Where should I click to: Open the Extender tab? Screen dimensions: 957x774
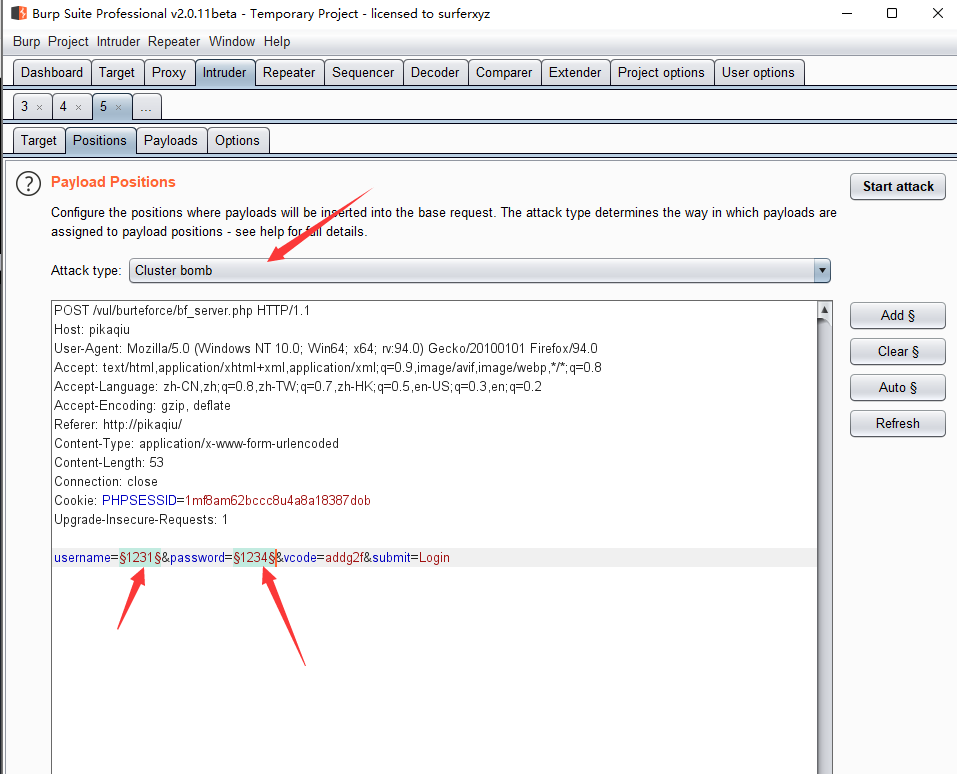pos(575,73)
